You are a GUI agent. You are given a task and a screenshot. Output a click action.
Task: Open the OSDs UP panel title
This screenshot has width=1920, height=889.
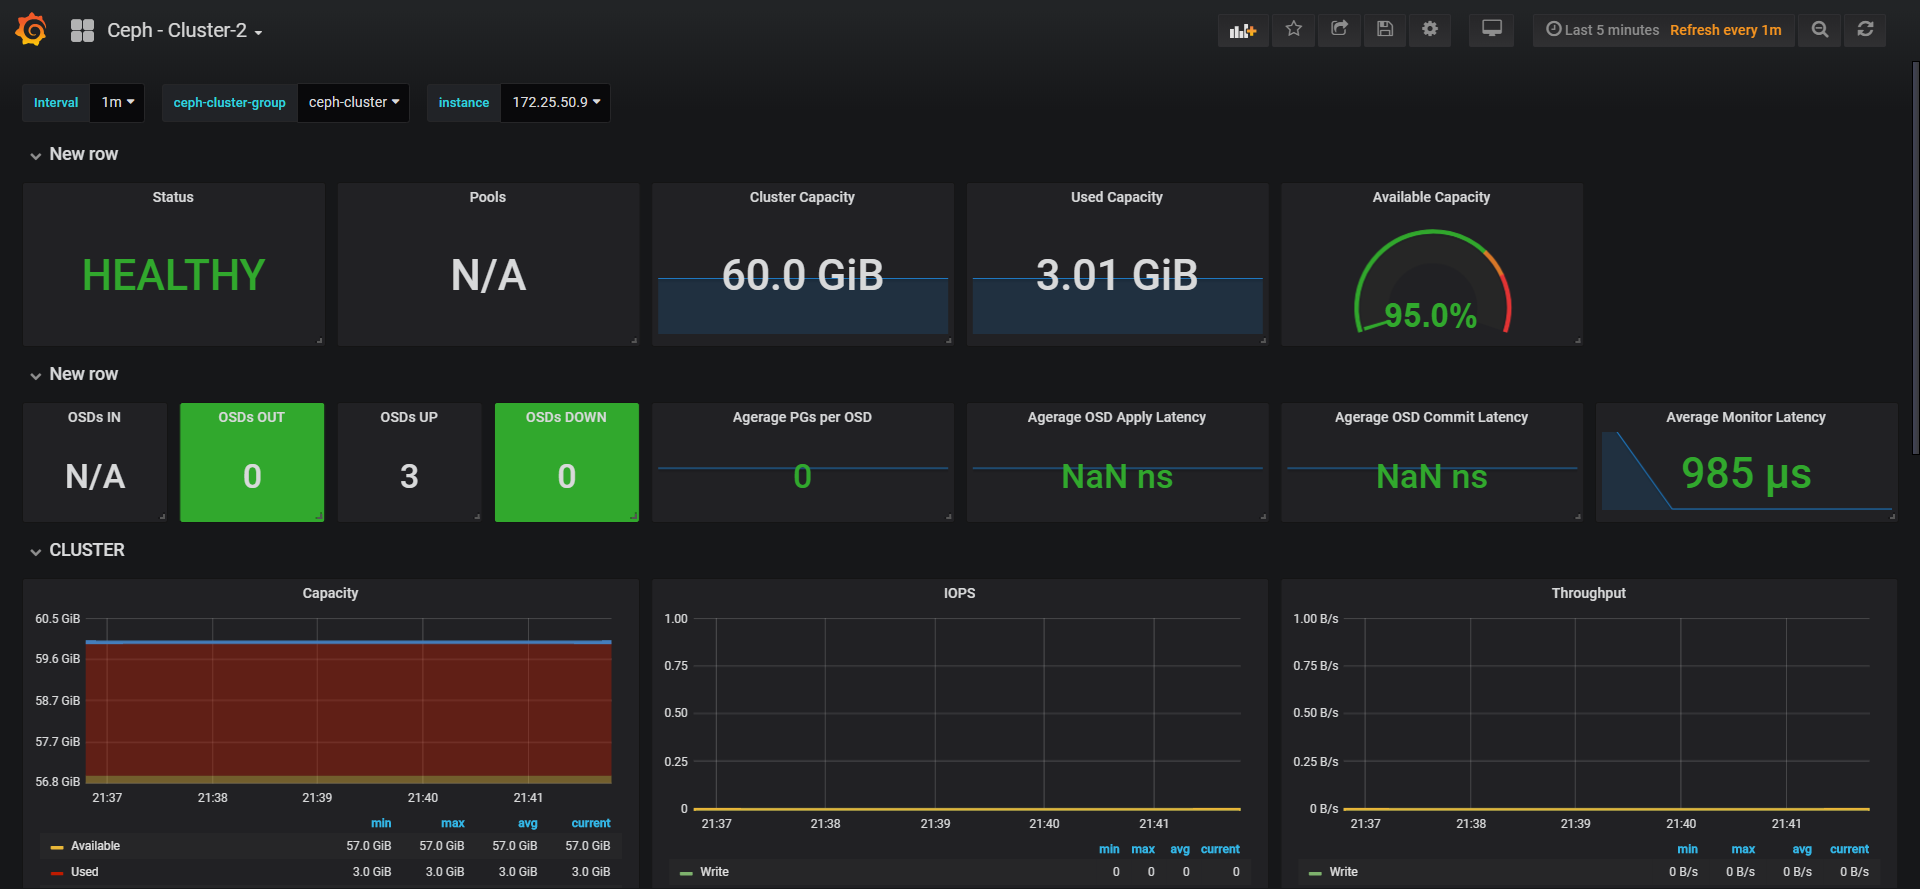coord(409,417)
